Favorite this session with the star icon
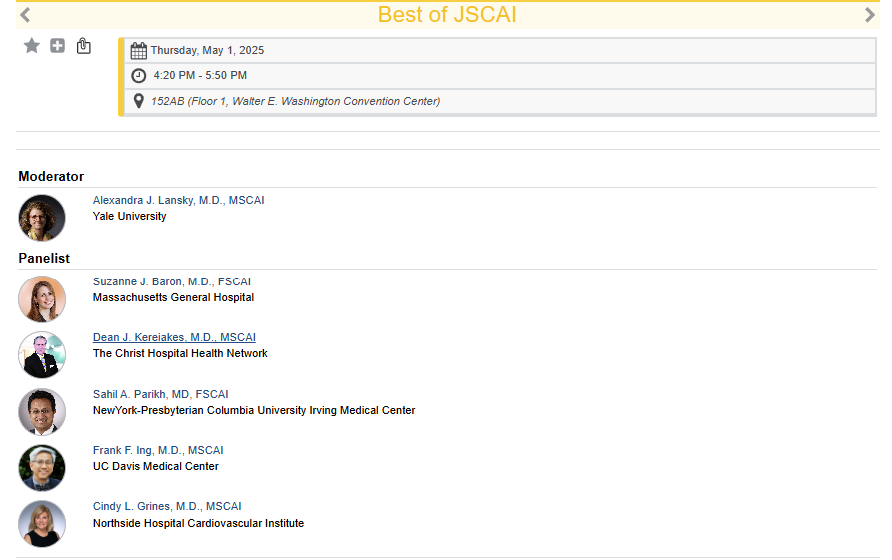Screen dimensions: 892x560 click(32, 46)
